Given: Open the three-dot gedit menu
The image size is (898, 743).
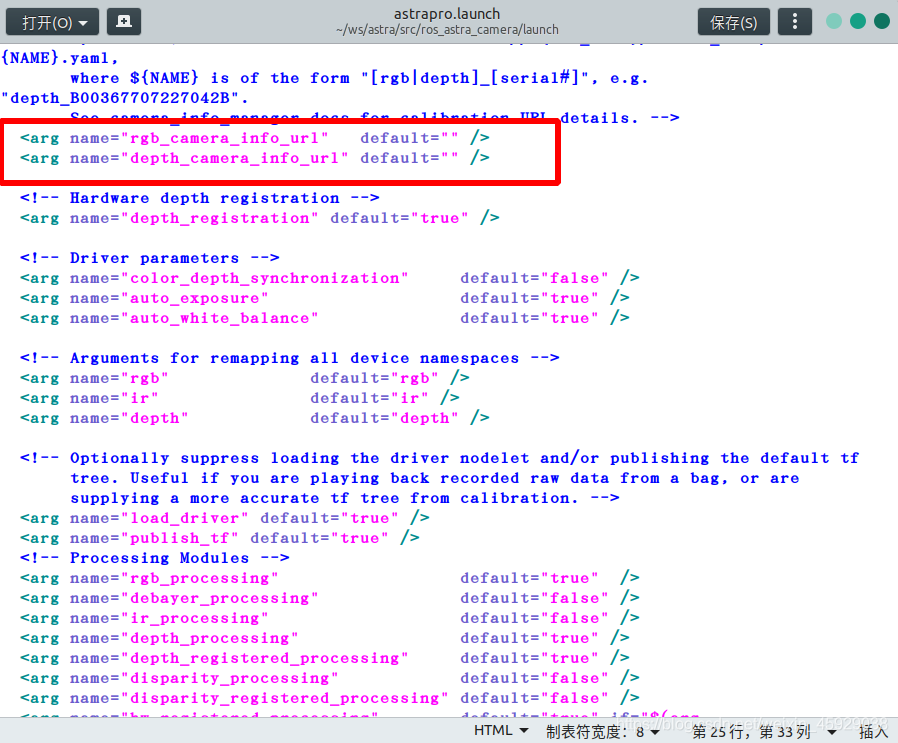Looking at the screenshot, I should [794, 22].
